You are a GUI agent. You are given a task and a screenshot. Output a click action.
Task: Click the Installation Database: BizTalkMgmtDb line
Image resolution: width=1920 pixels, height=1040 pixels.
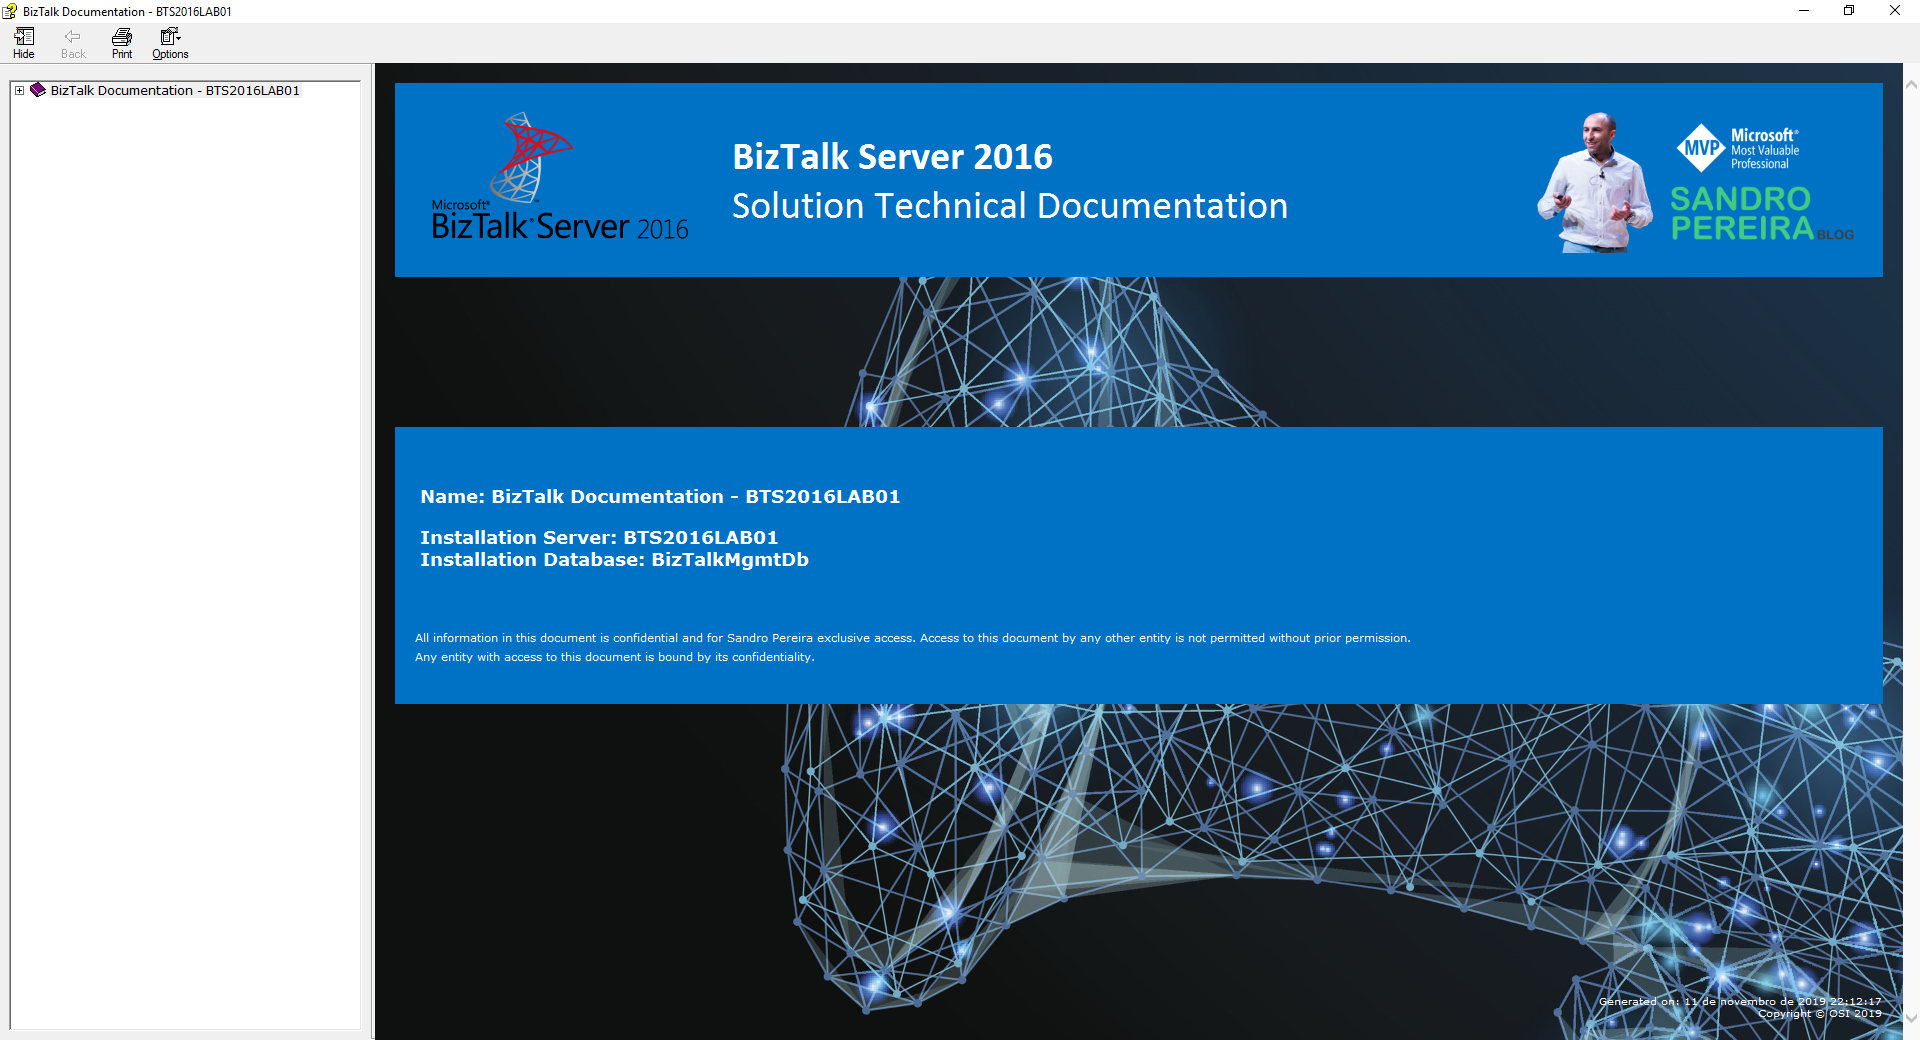coord(614,560)
